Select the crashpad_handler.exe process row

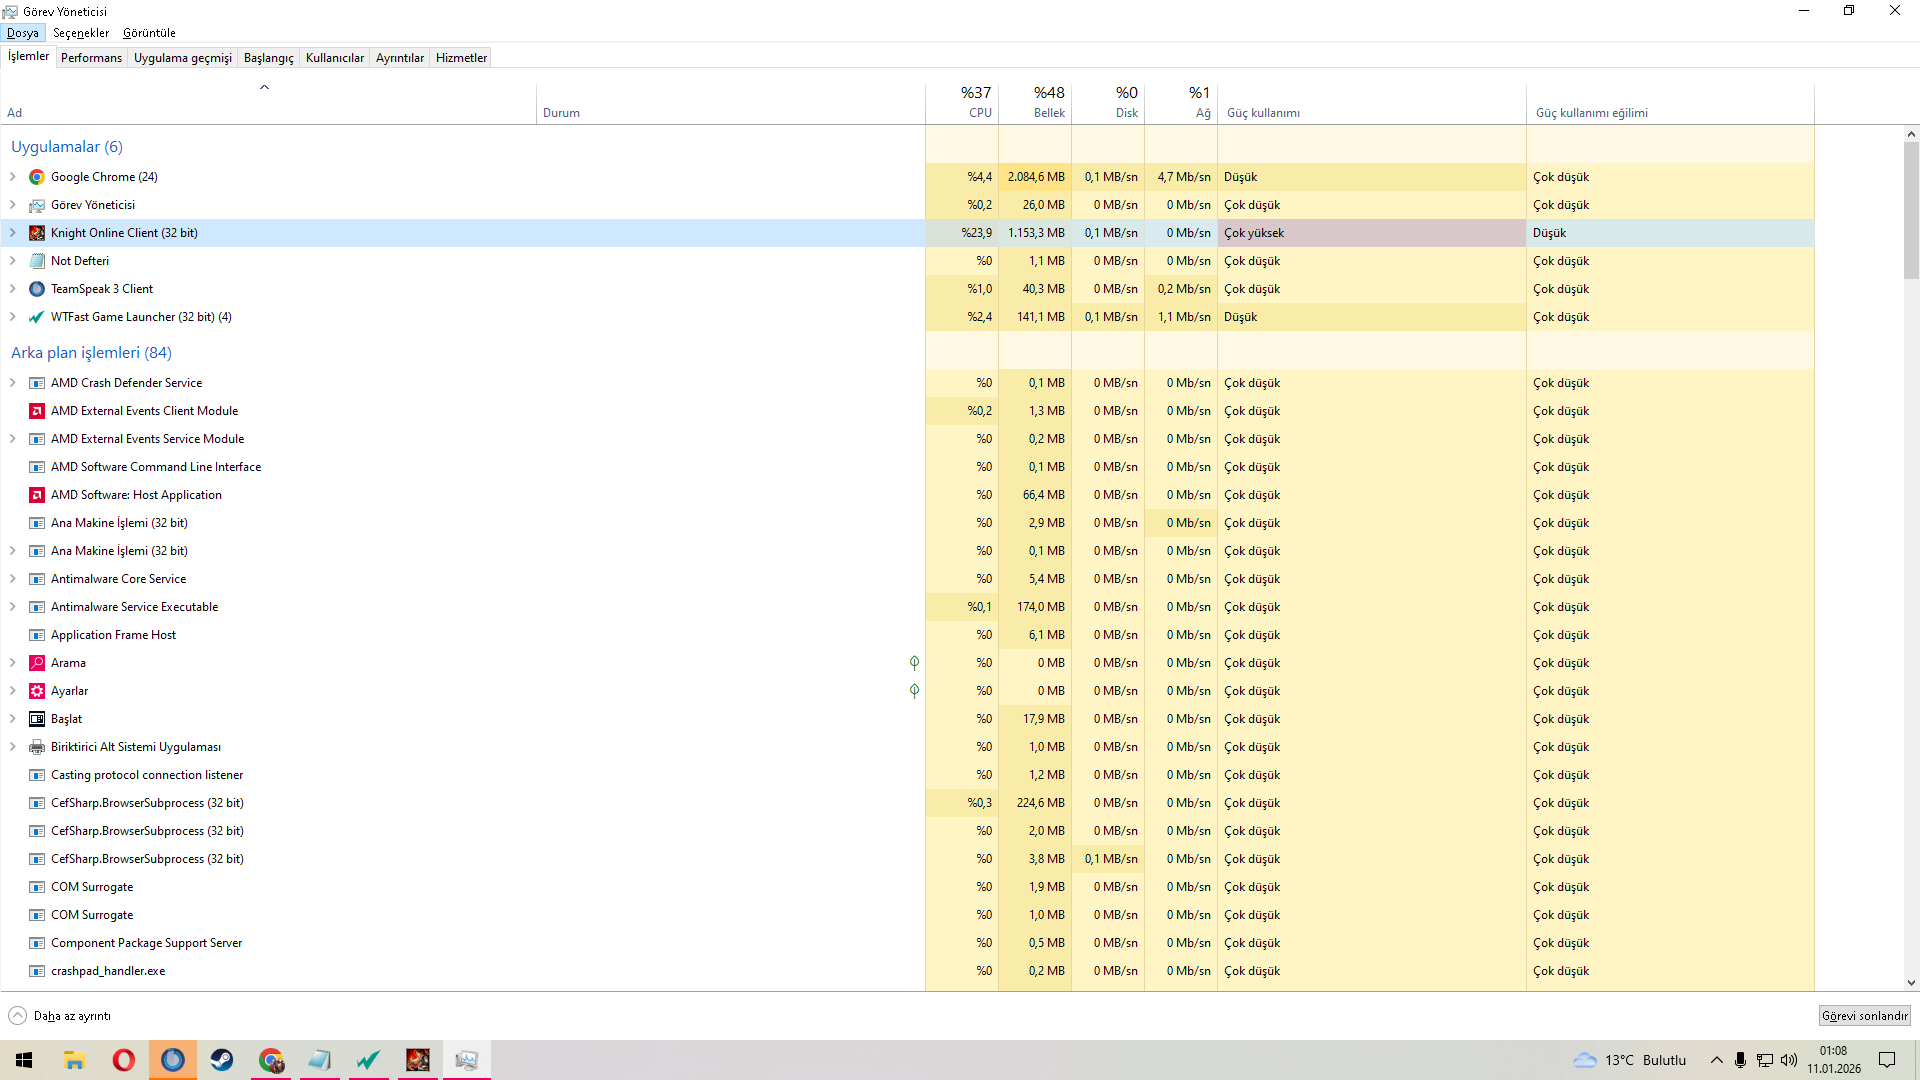click(x=907, y=971)
